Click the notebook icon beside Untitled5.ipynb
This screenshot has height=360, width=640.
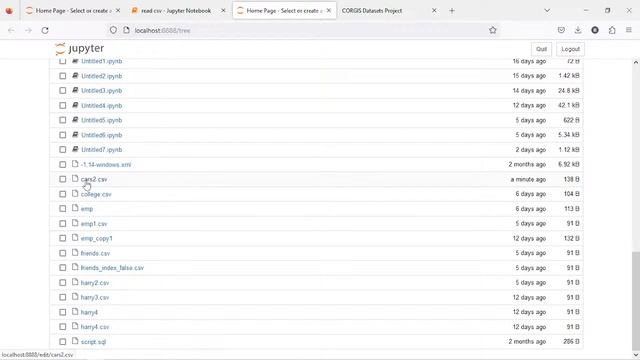(75, 120)
